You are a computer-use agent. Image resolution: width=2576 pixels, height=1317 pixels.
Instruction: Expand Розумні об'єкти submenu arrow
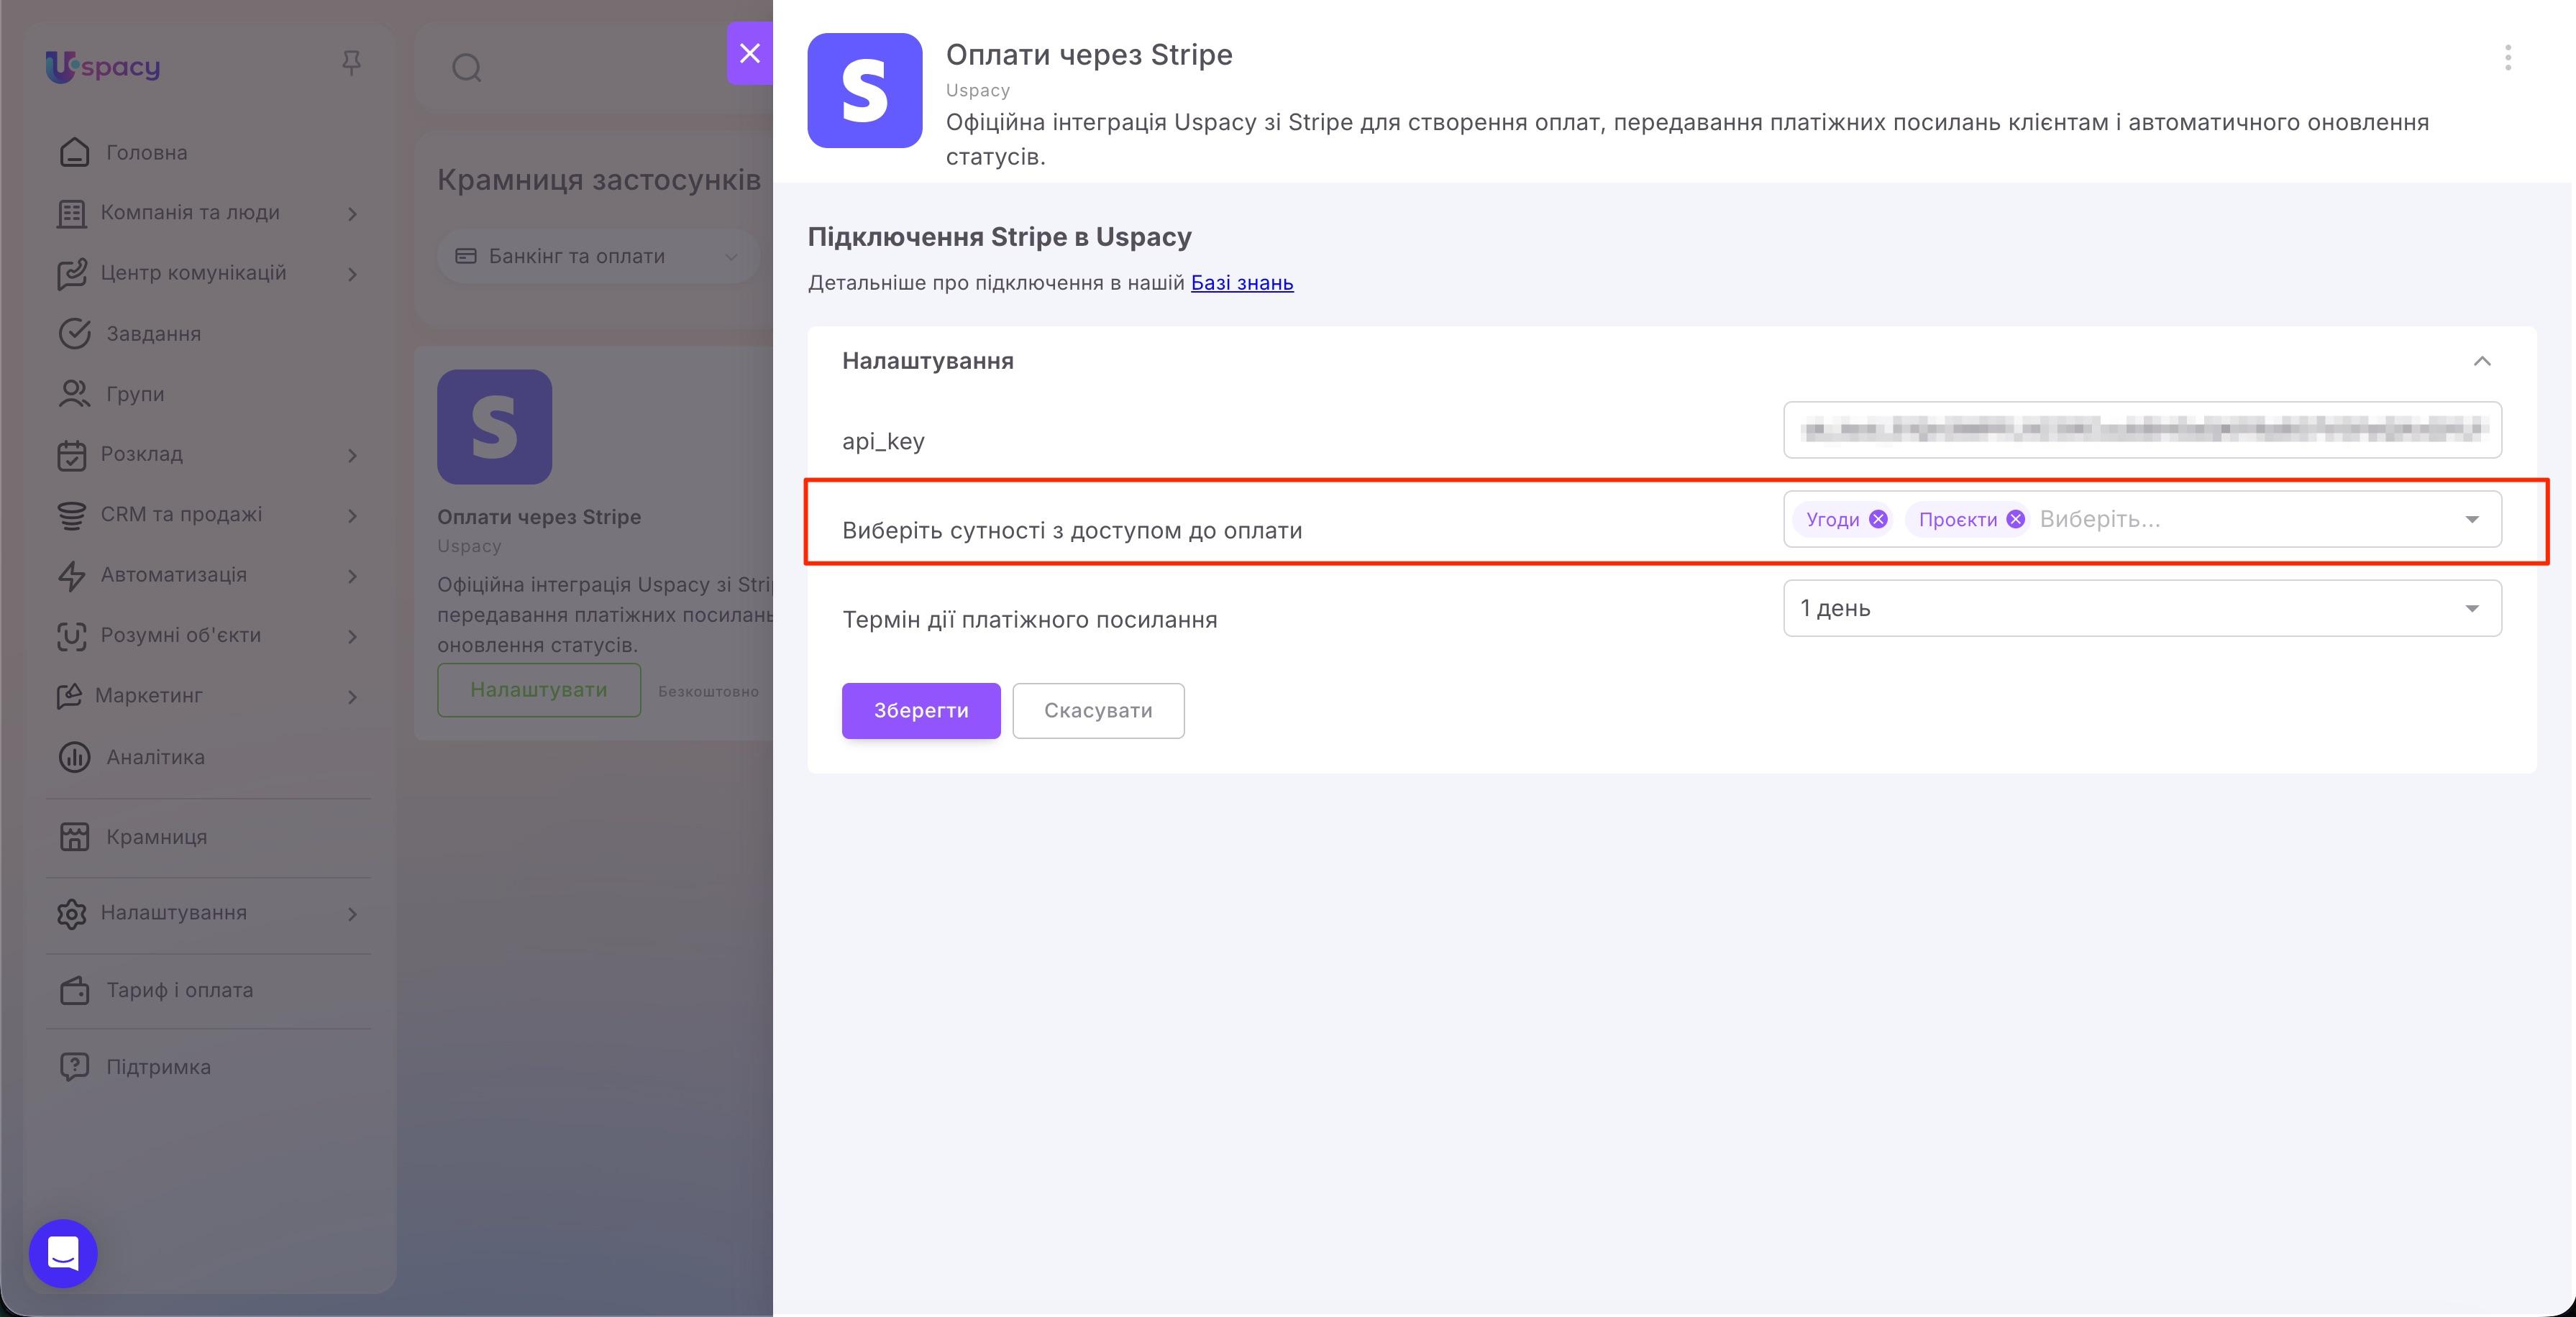click(x=352, y=636)
